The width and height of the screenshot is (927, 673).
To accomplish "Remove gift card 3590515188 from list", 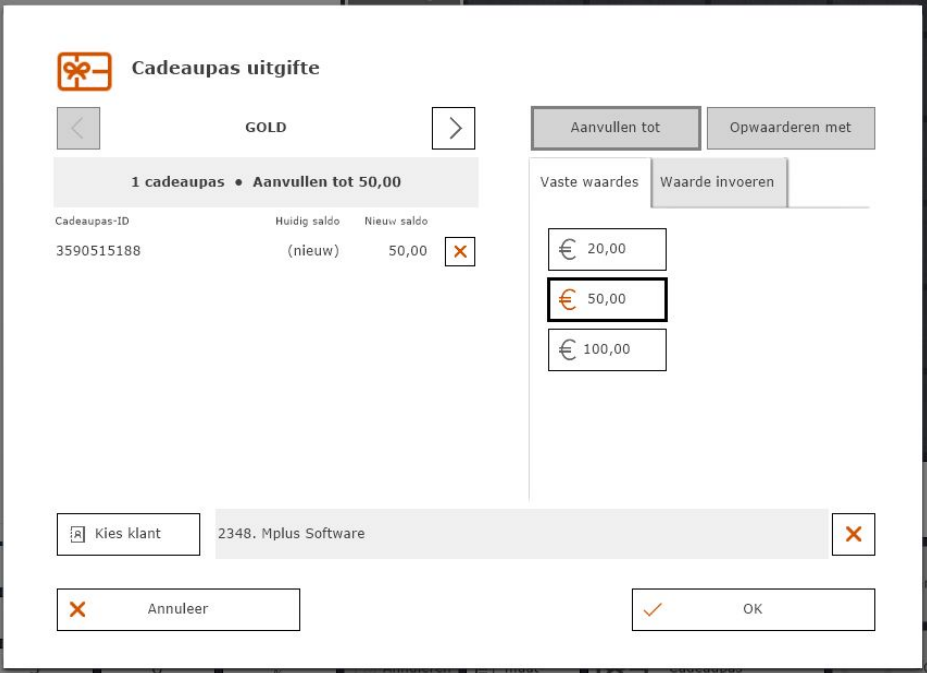I will [459, 252].
